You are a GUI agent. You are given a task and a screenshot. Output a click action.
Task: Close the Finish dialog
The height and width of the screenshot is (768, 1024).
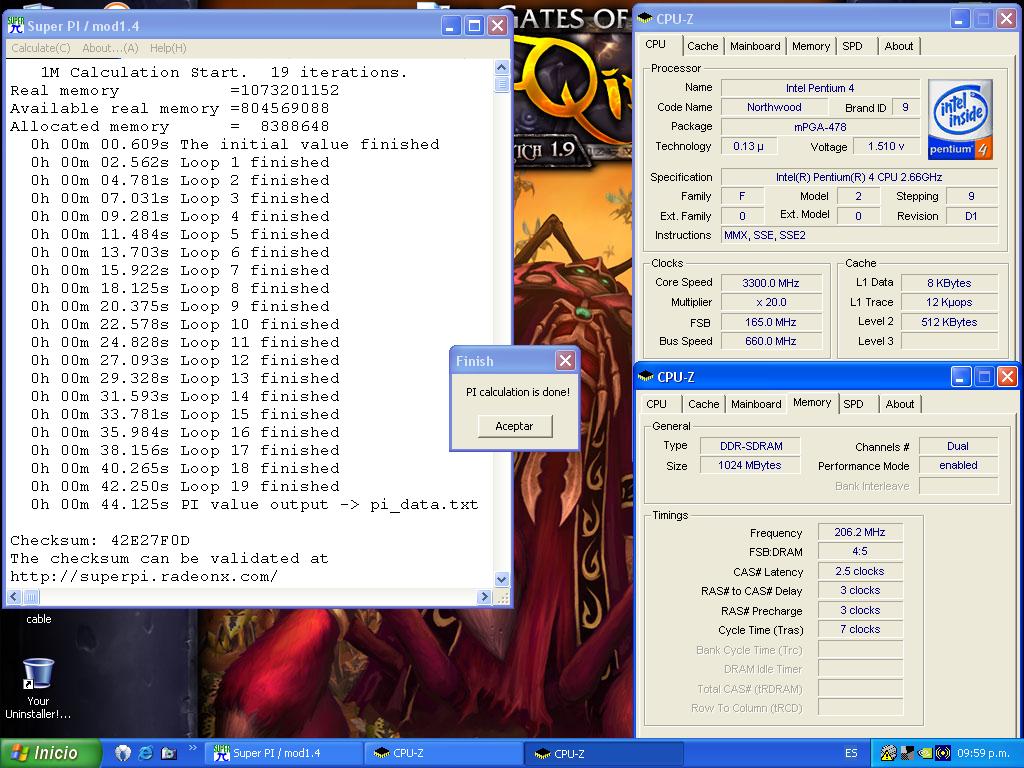(565, 361)
